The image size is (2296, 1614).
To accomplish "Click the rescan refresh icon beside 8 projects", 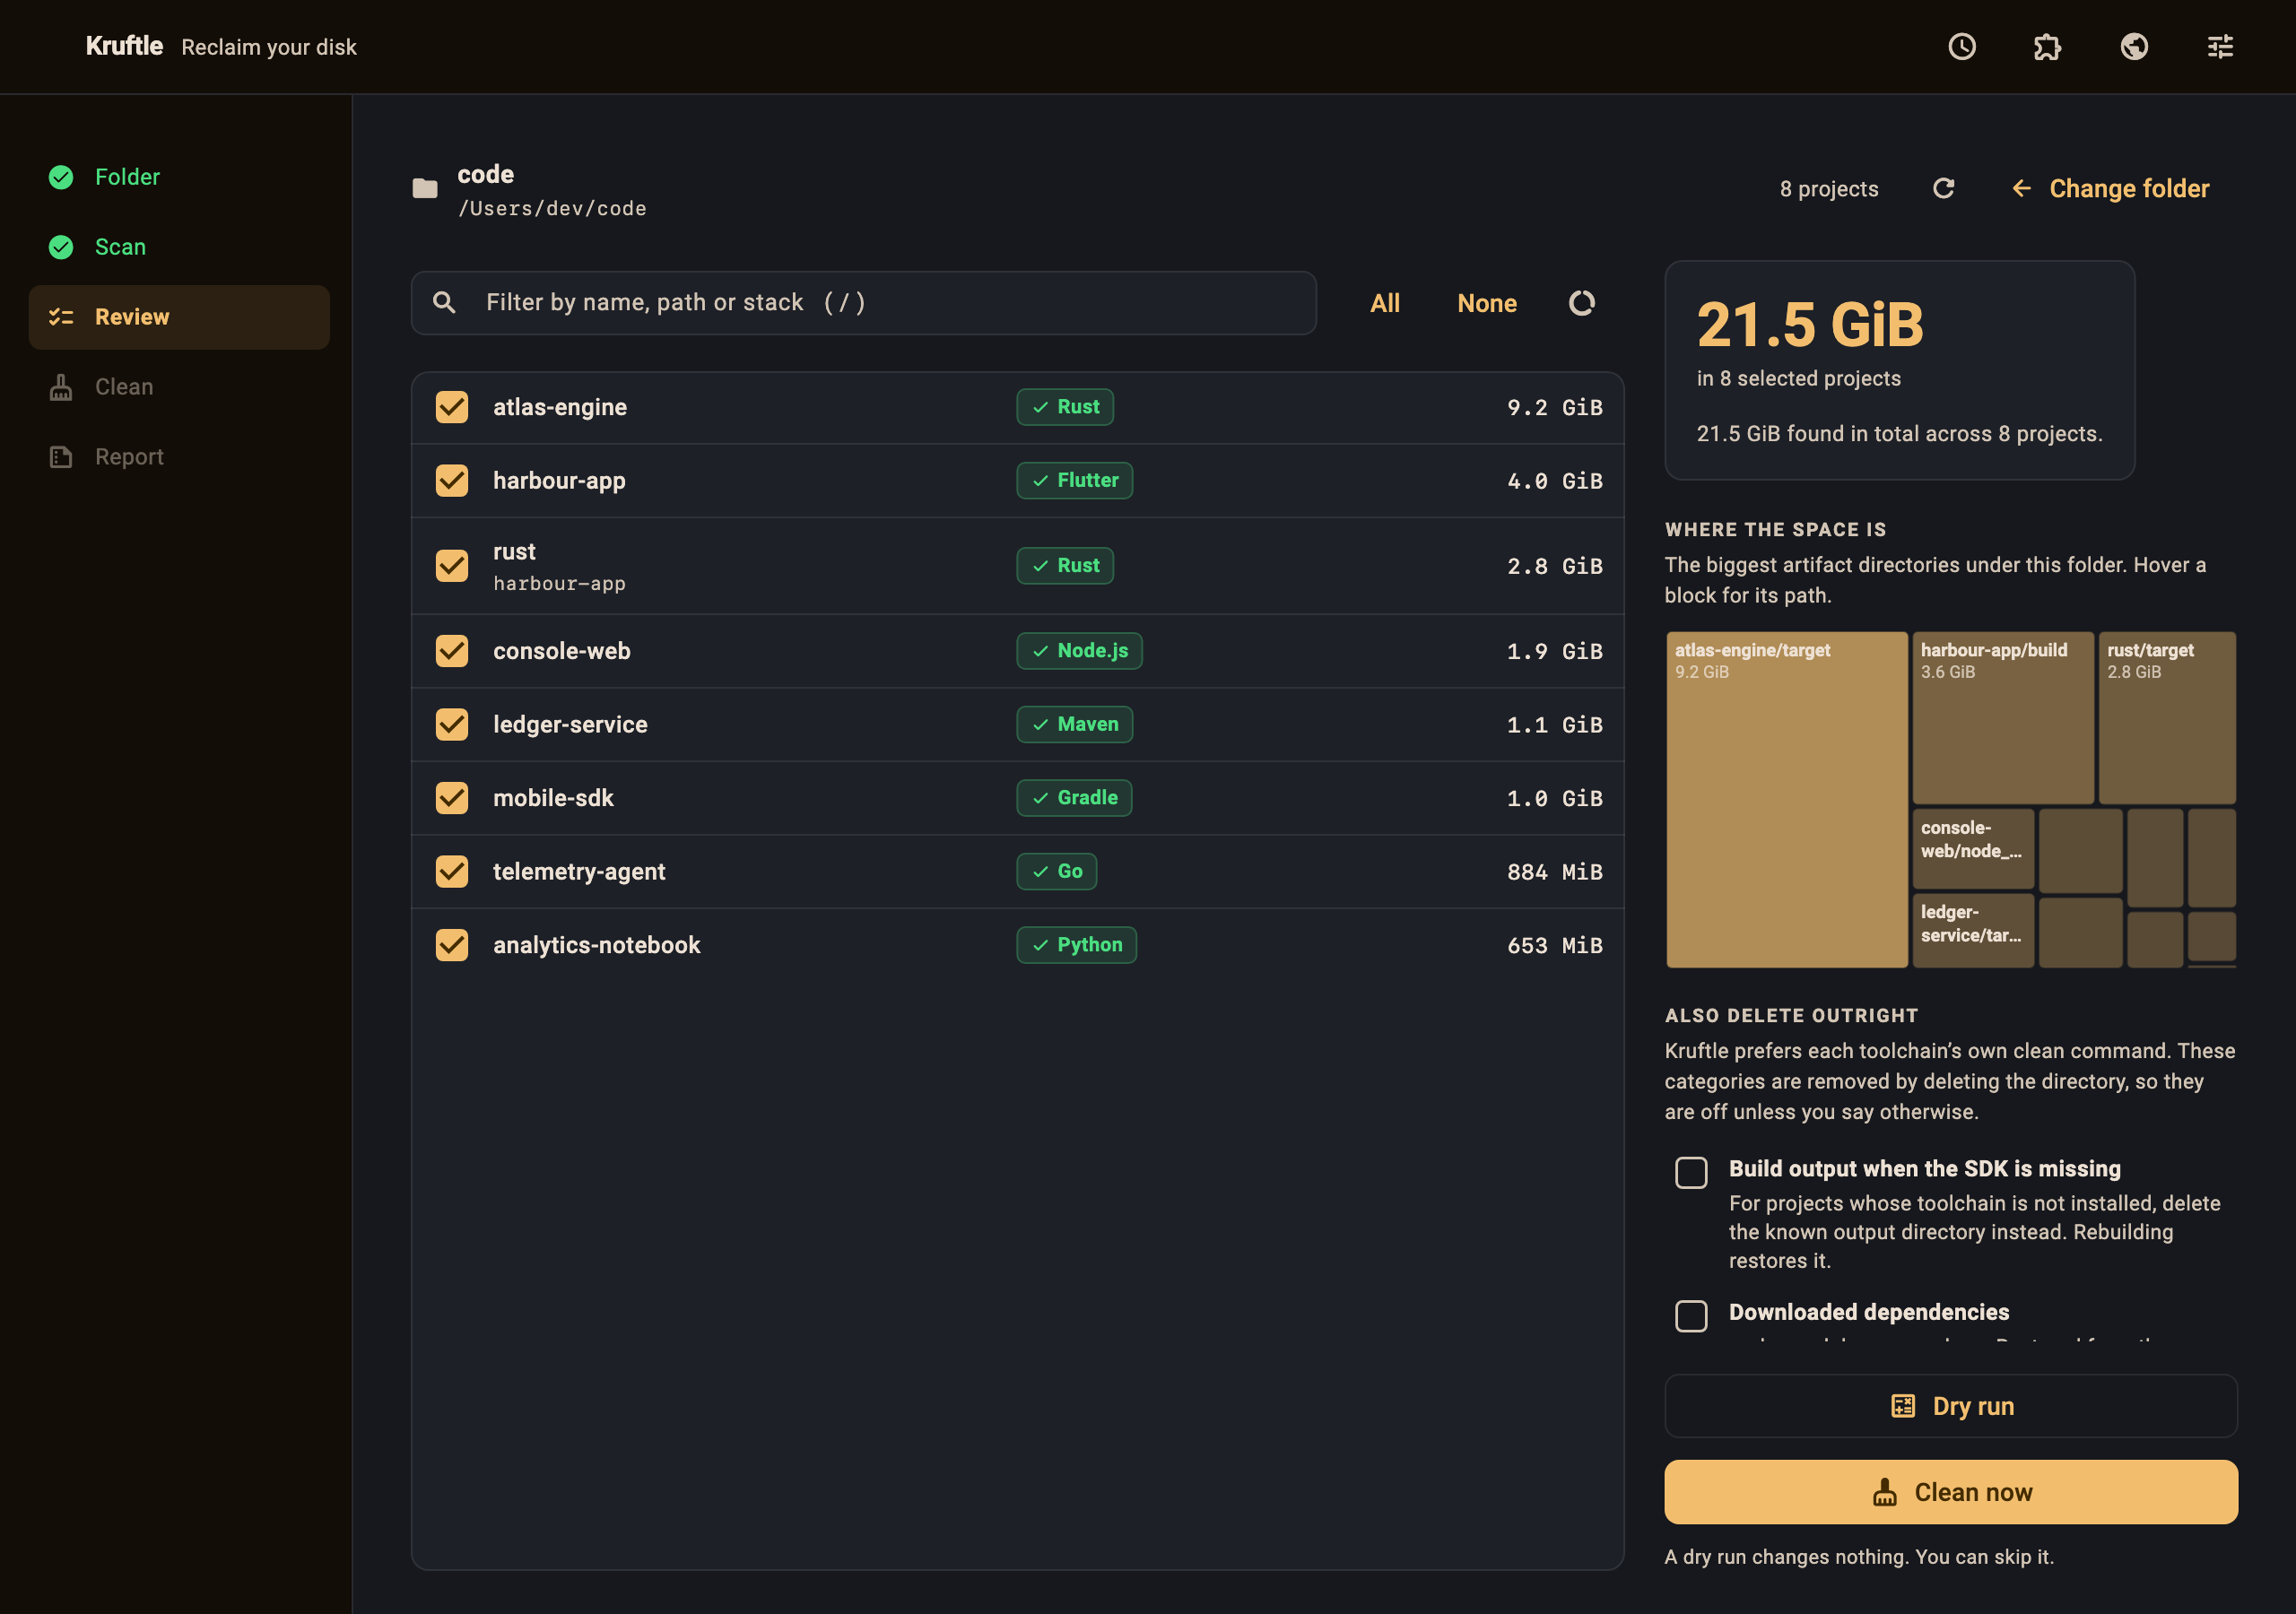I will [x=1943, y=189].
